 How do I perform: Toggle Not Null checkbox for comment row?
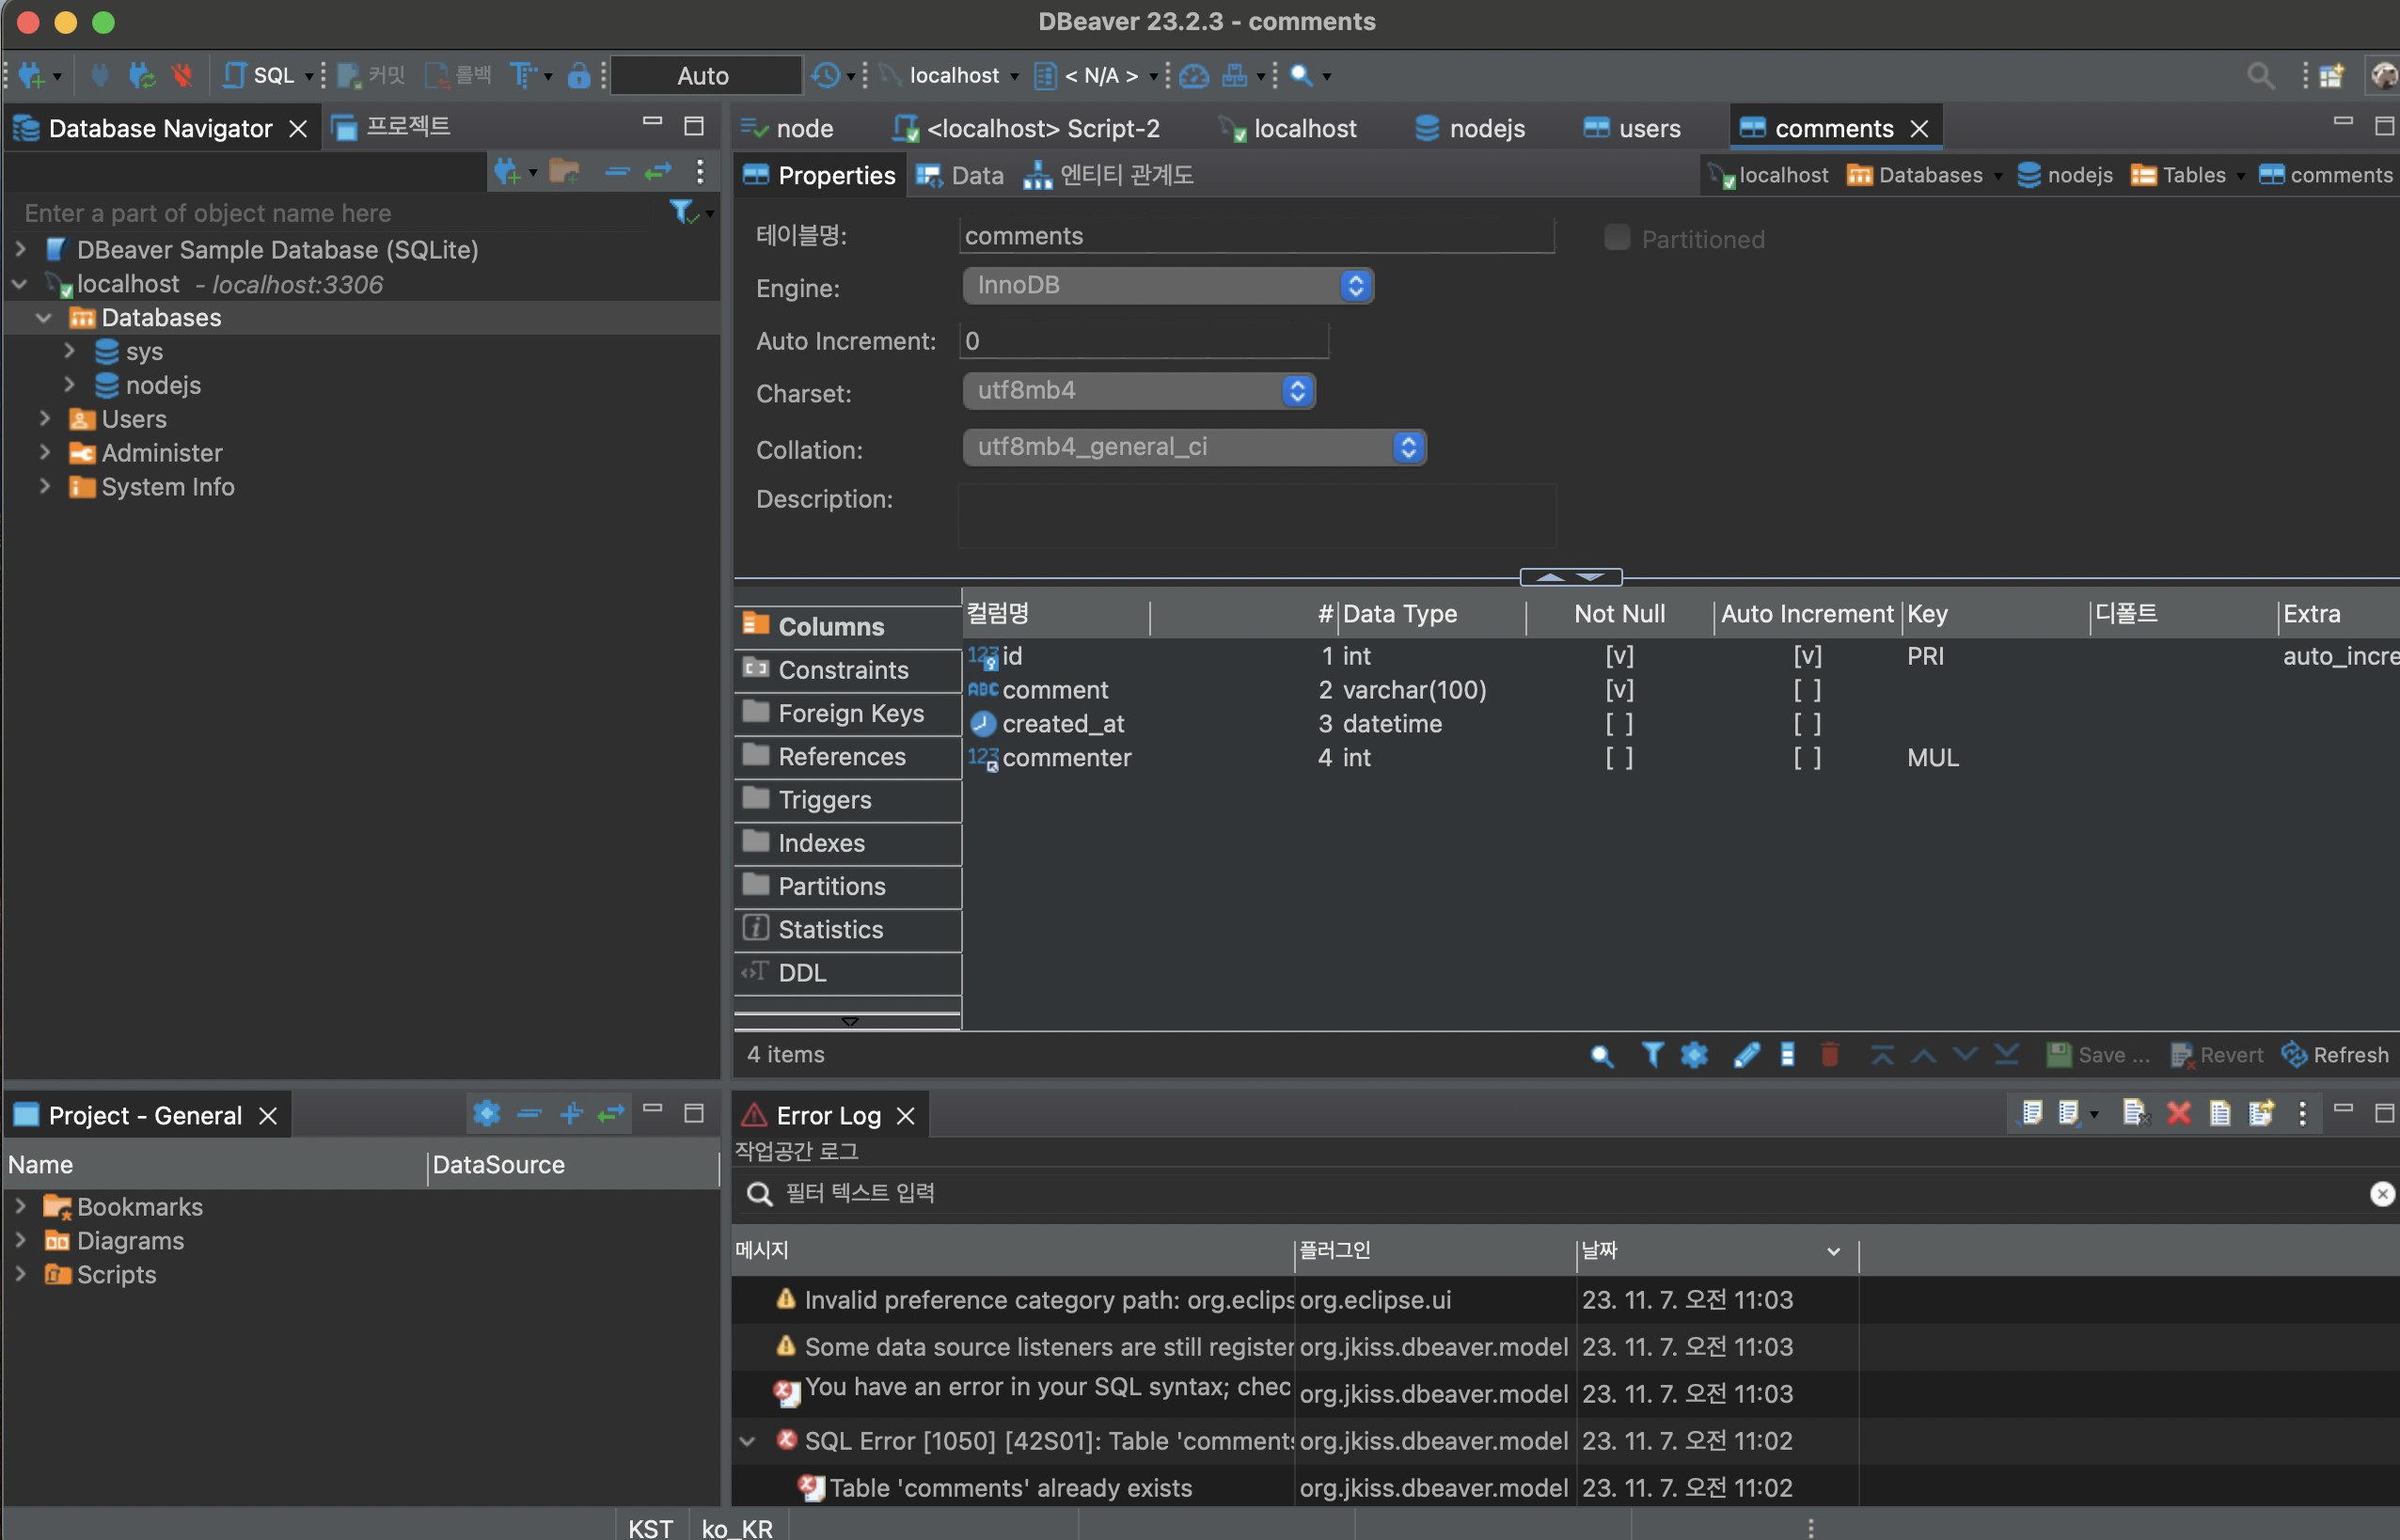point(1619,690)
